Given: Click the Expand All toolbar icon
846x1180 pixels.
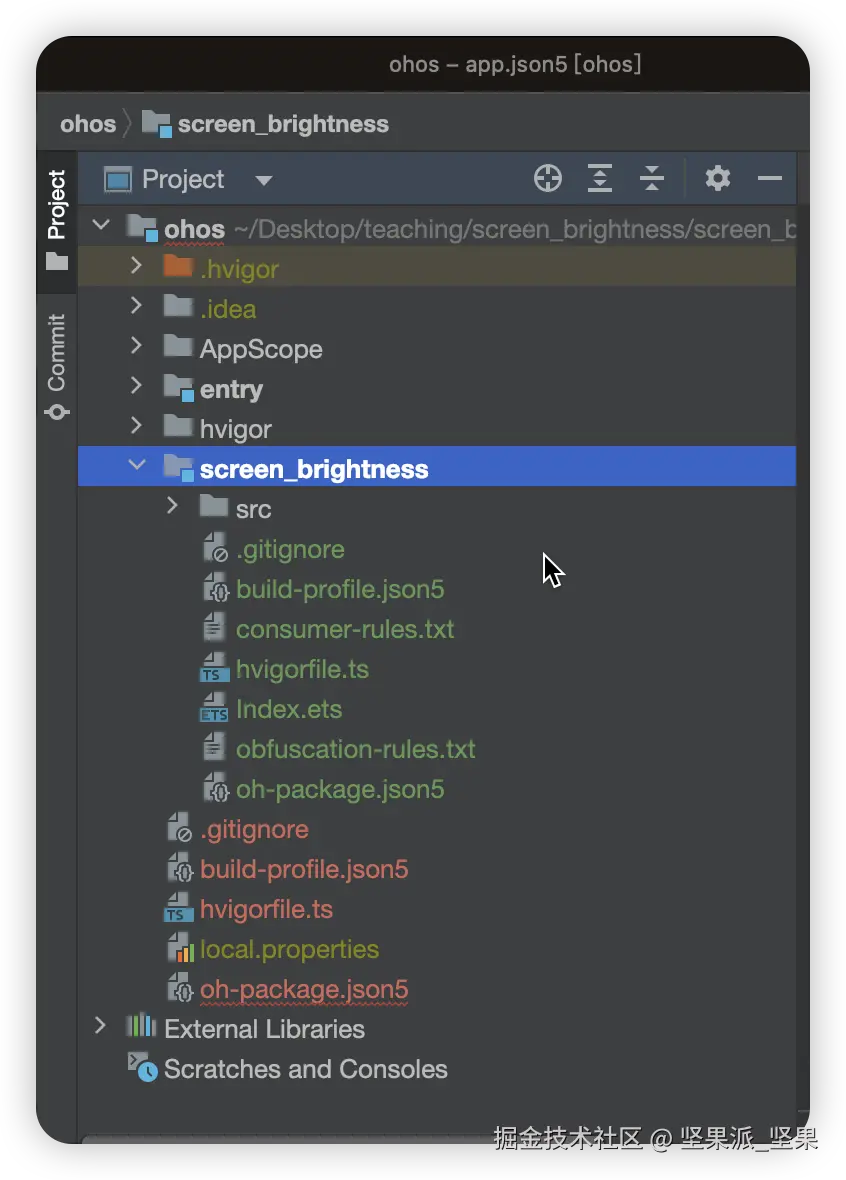Looking at the screenshot, I should [599, 179].
